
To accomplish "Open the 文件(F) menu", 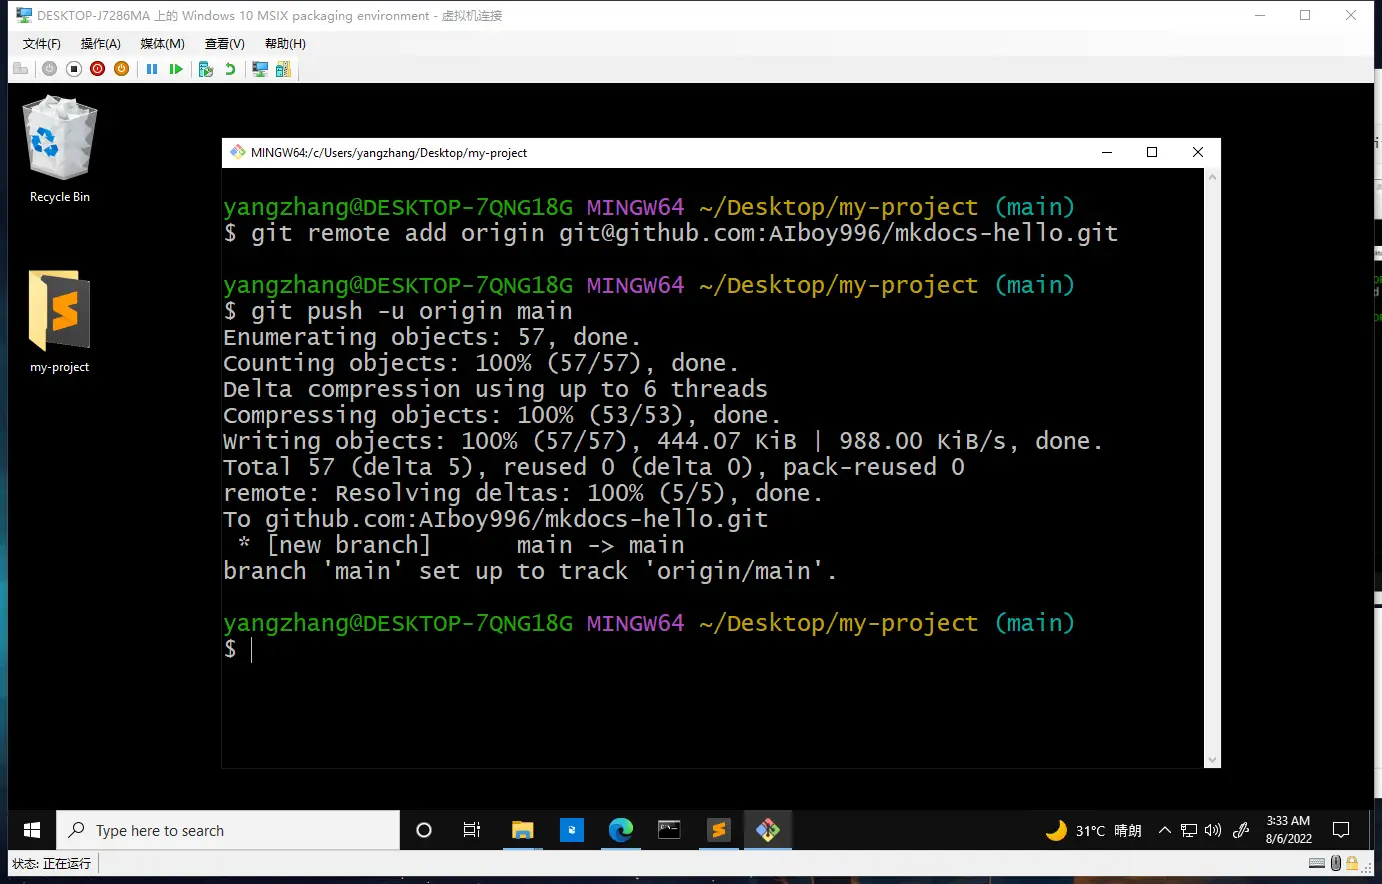I will 41,44.
